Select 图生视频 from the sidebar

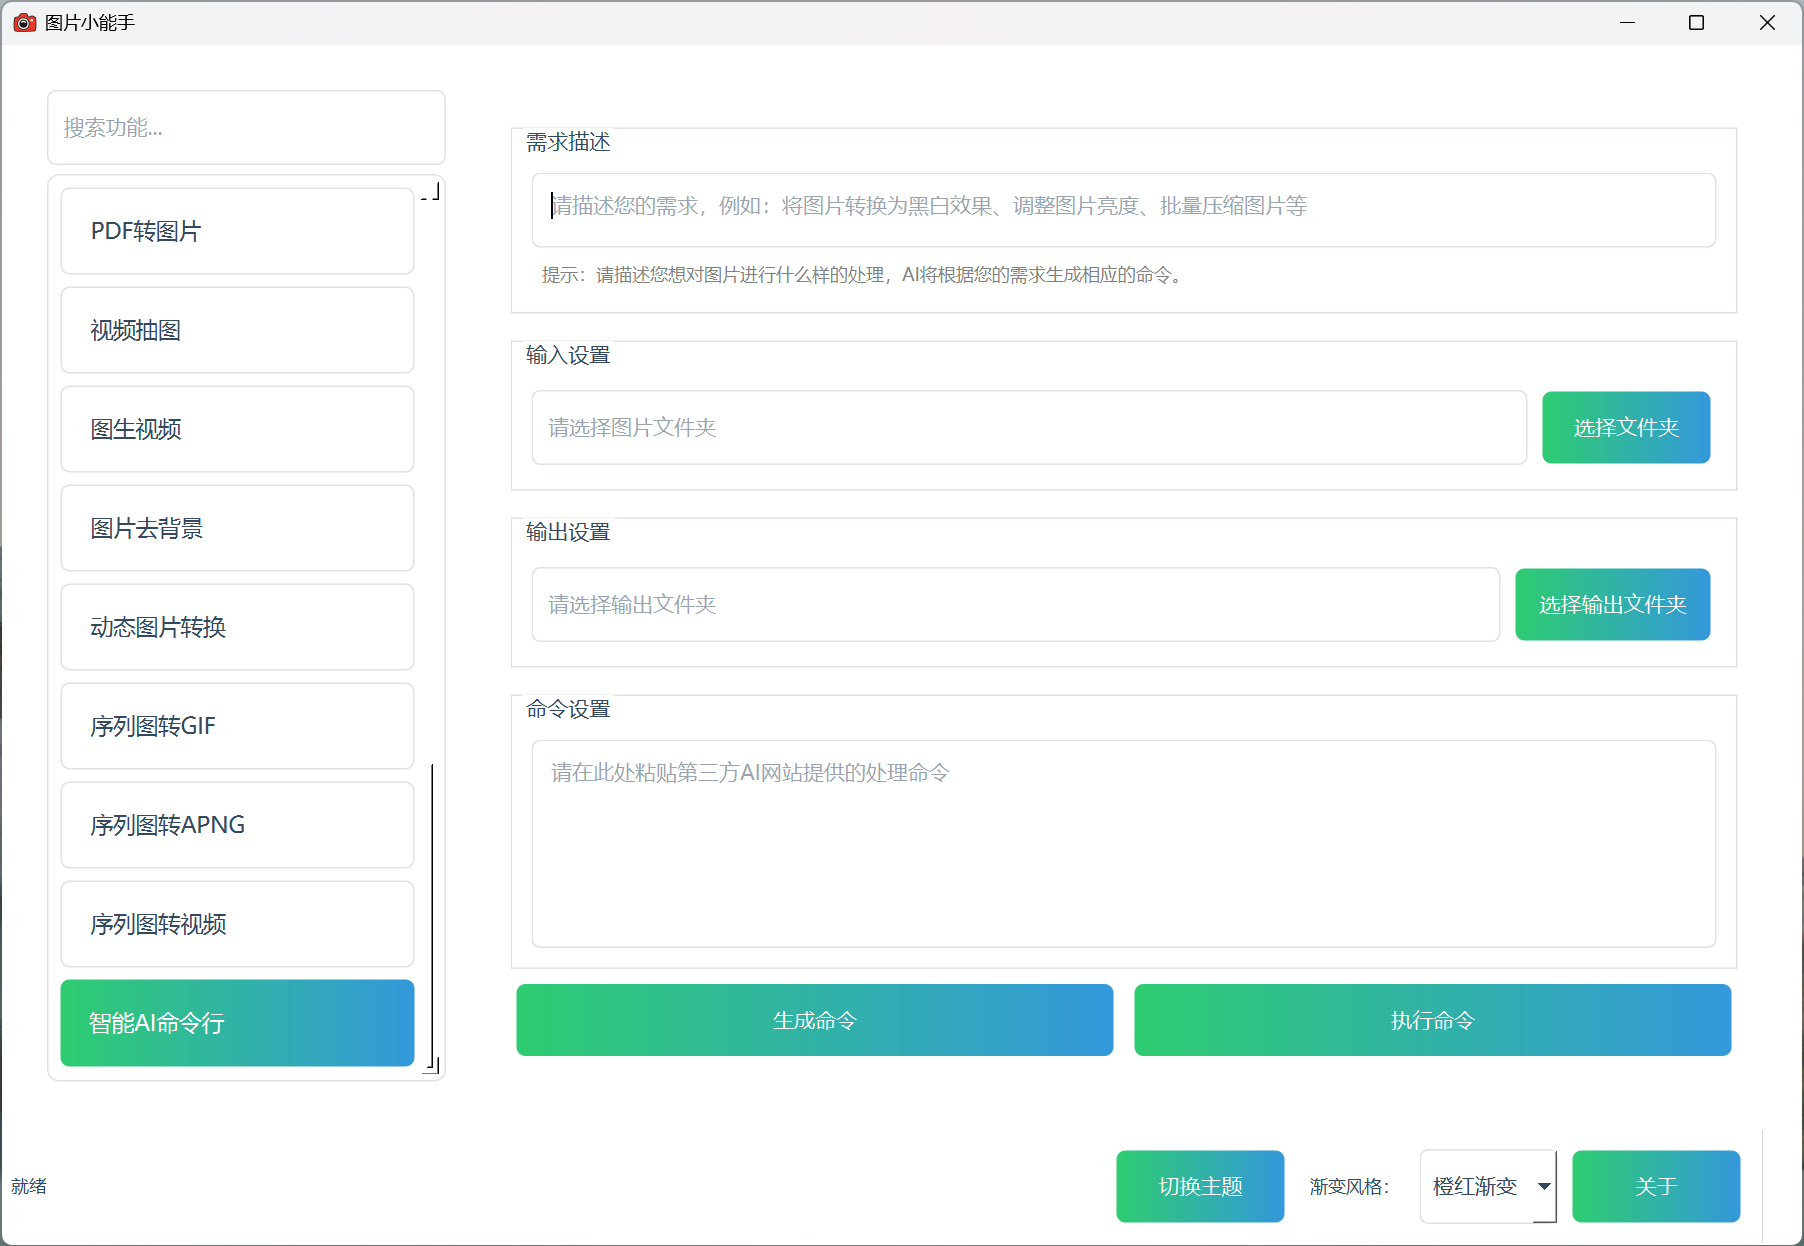pyautogui.click(x=237, y=429)
